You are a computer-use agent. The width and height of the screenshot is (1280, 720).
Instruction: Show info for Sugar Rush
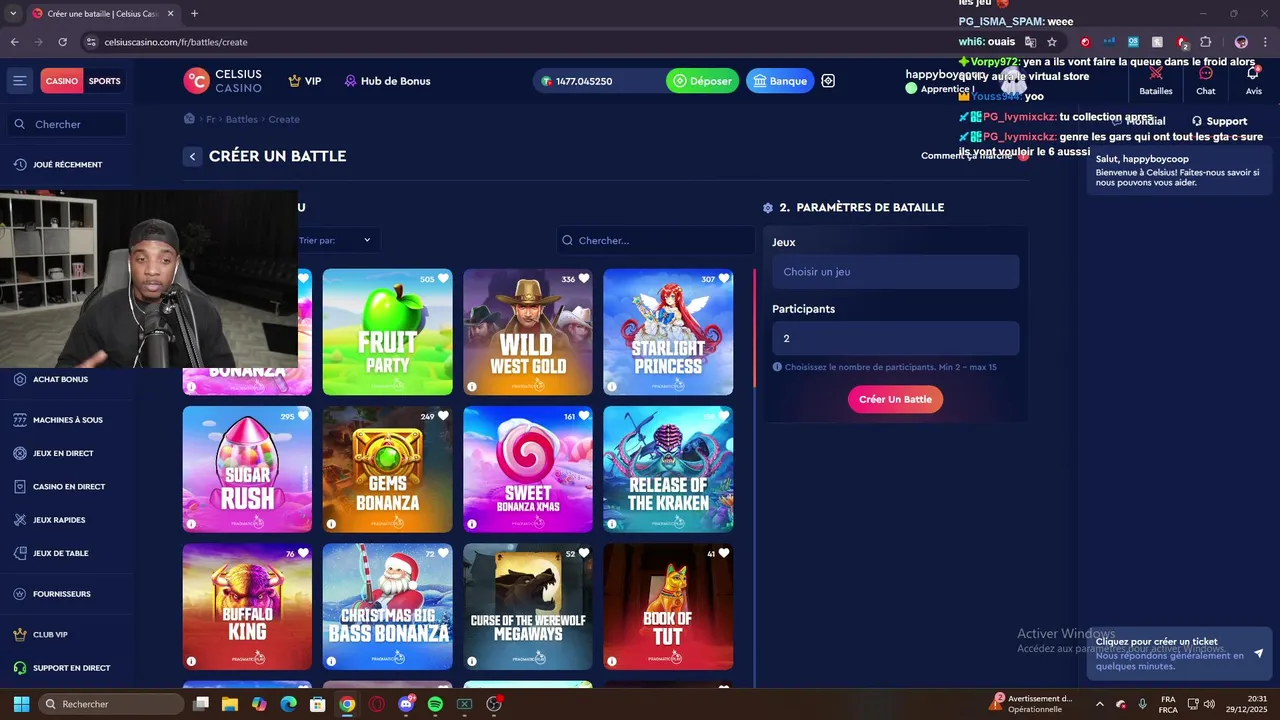191,523
